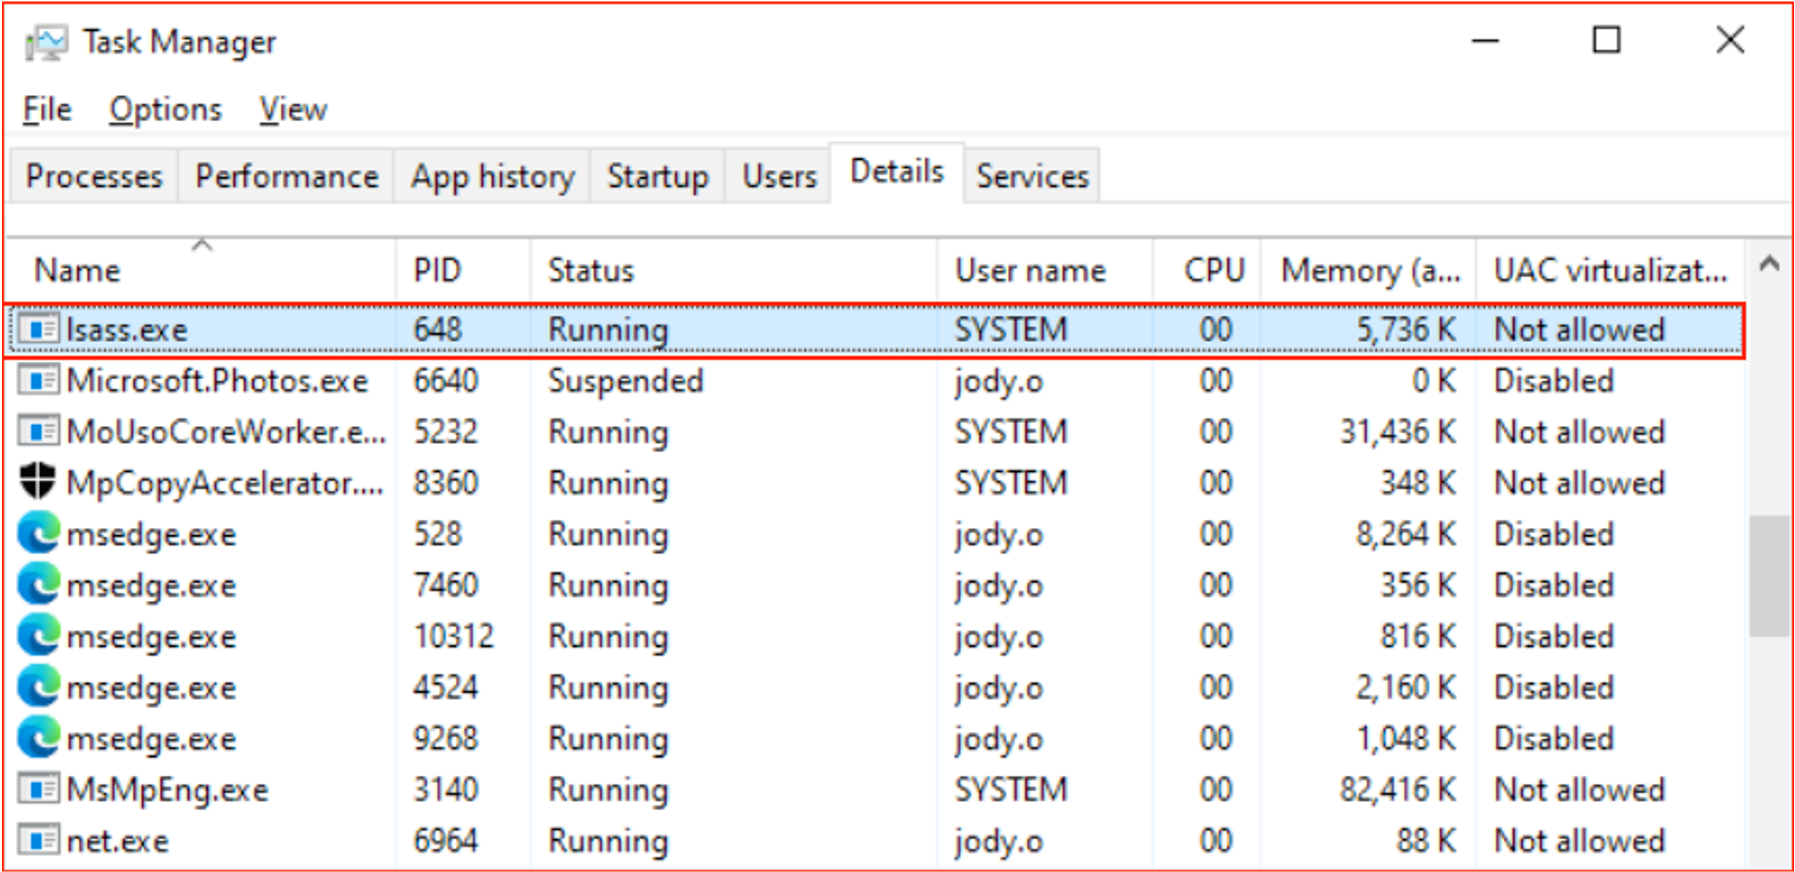Click the Microsoft.Photos.exe process icon
Screen dimensions: 1795x872
(39, 380)
